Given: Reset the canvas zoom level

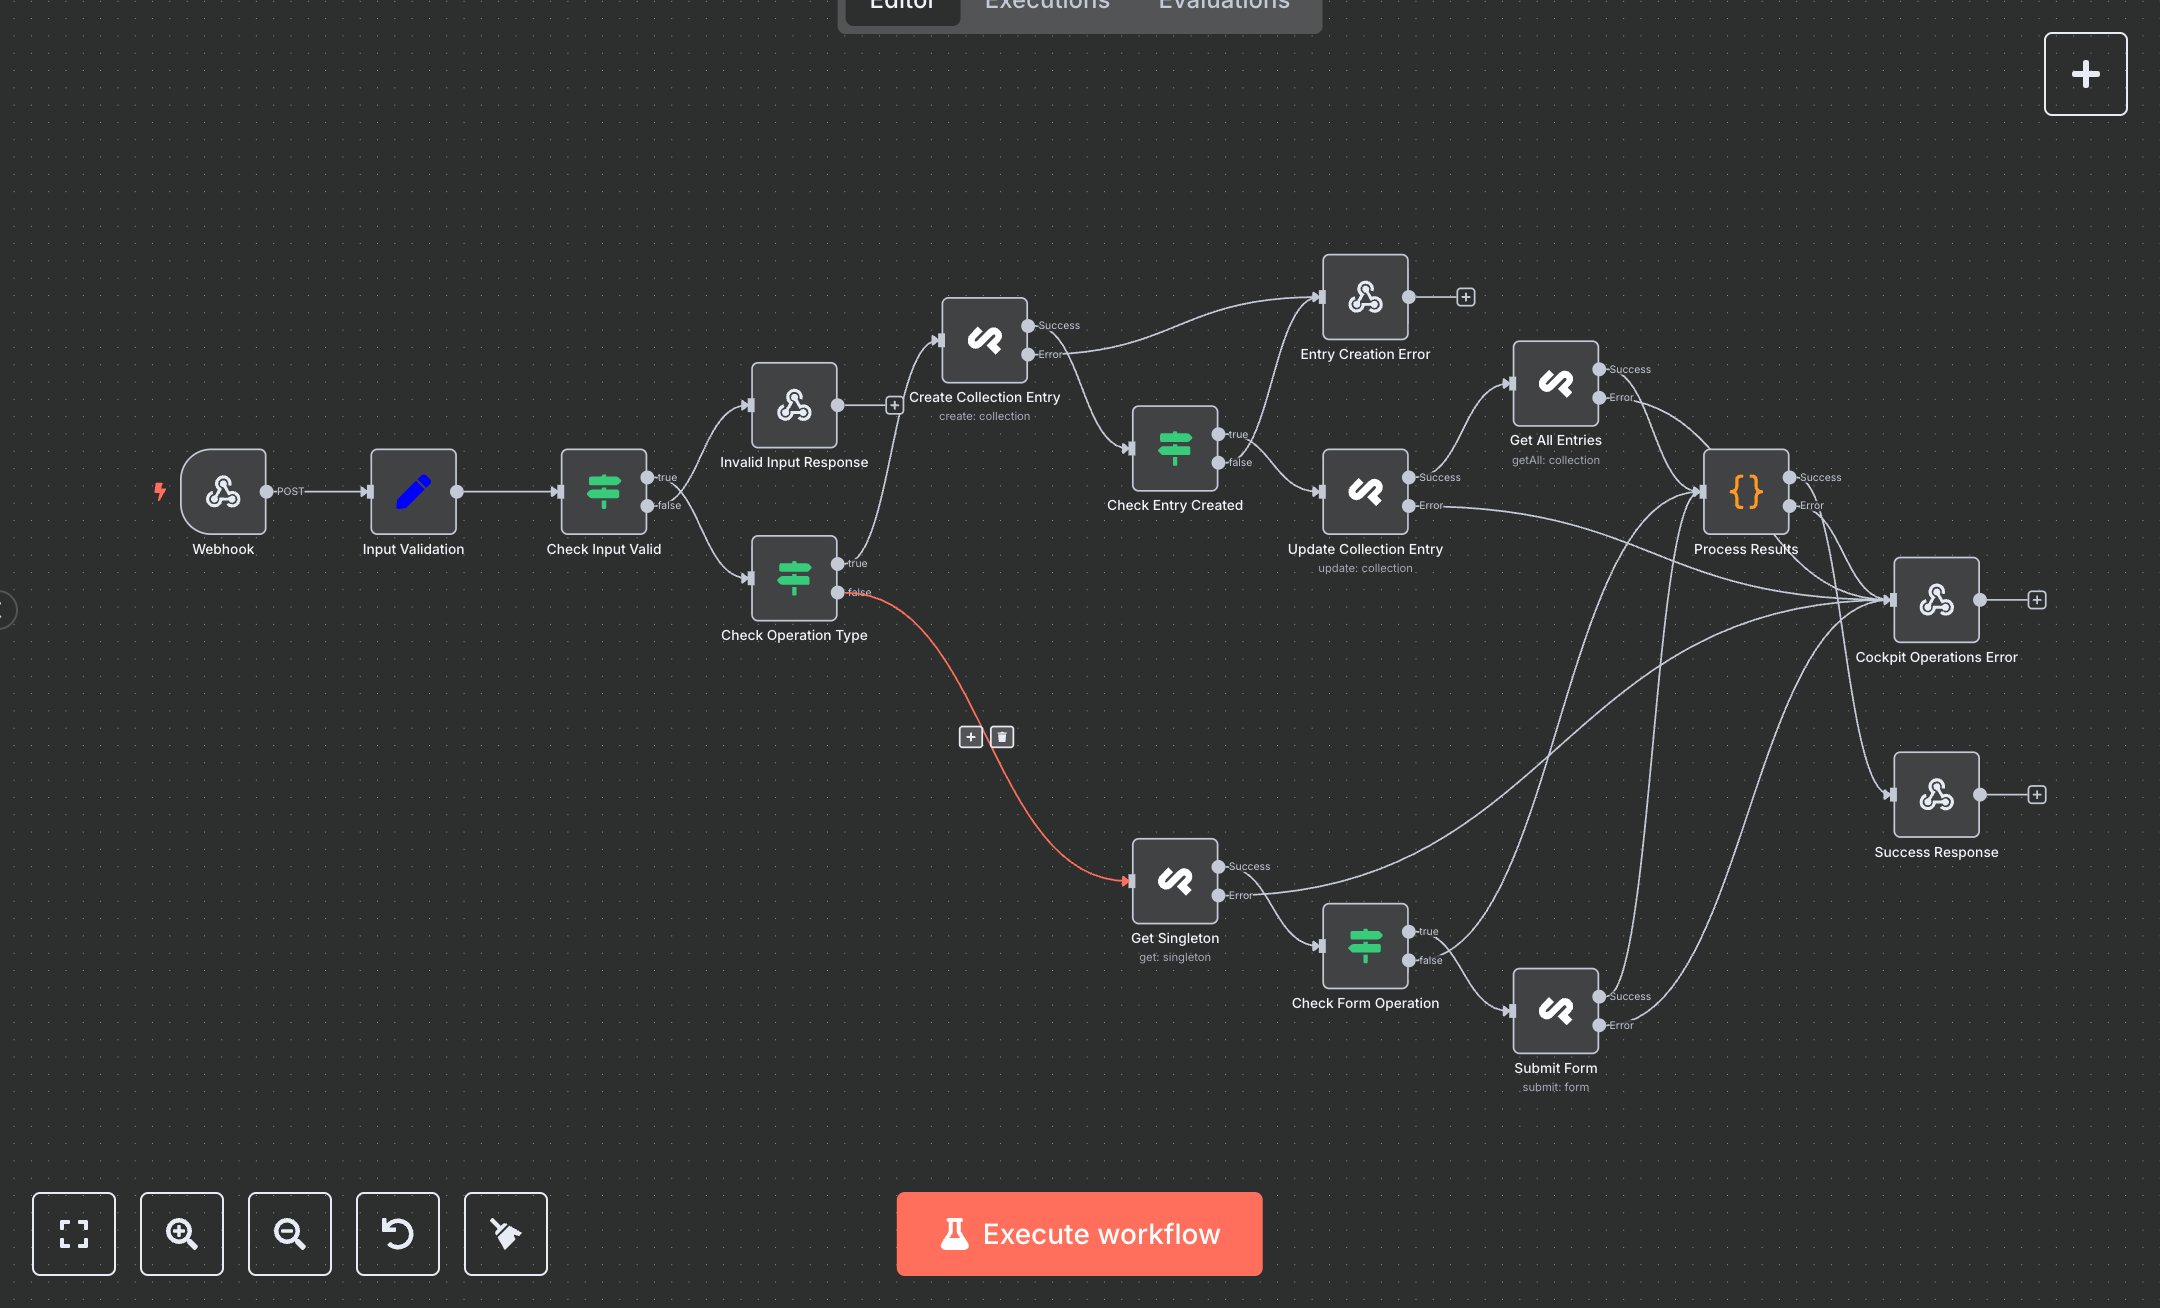Looking at the screenshot, I should point(398,1233).
